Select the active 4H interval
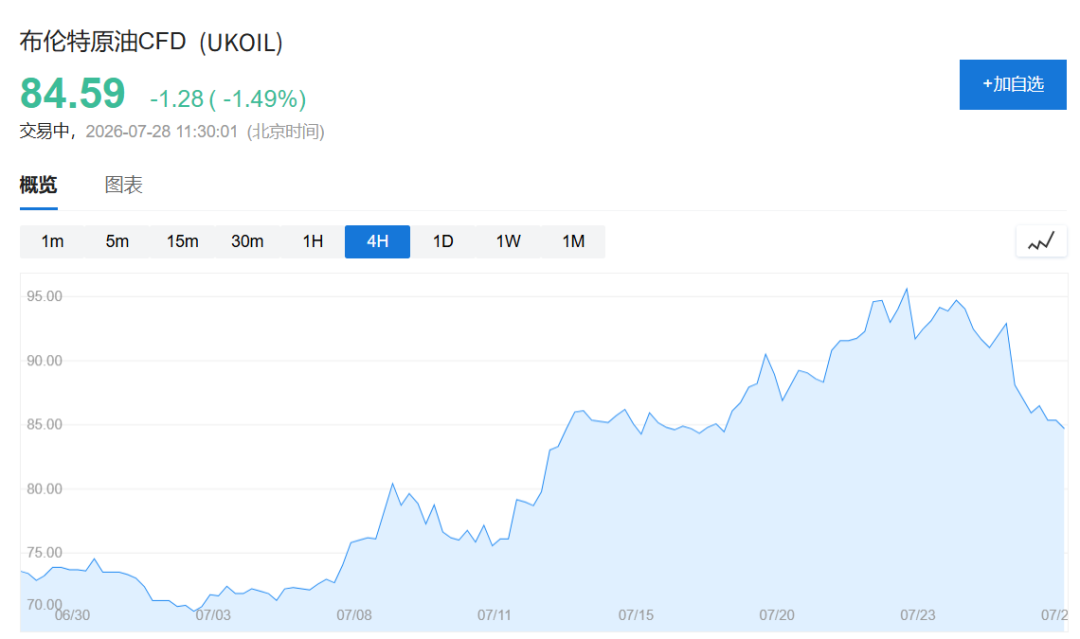 point(377,242)
